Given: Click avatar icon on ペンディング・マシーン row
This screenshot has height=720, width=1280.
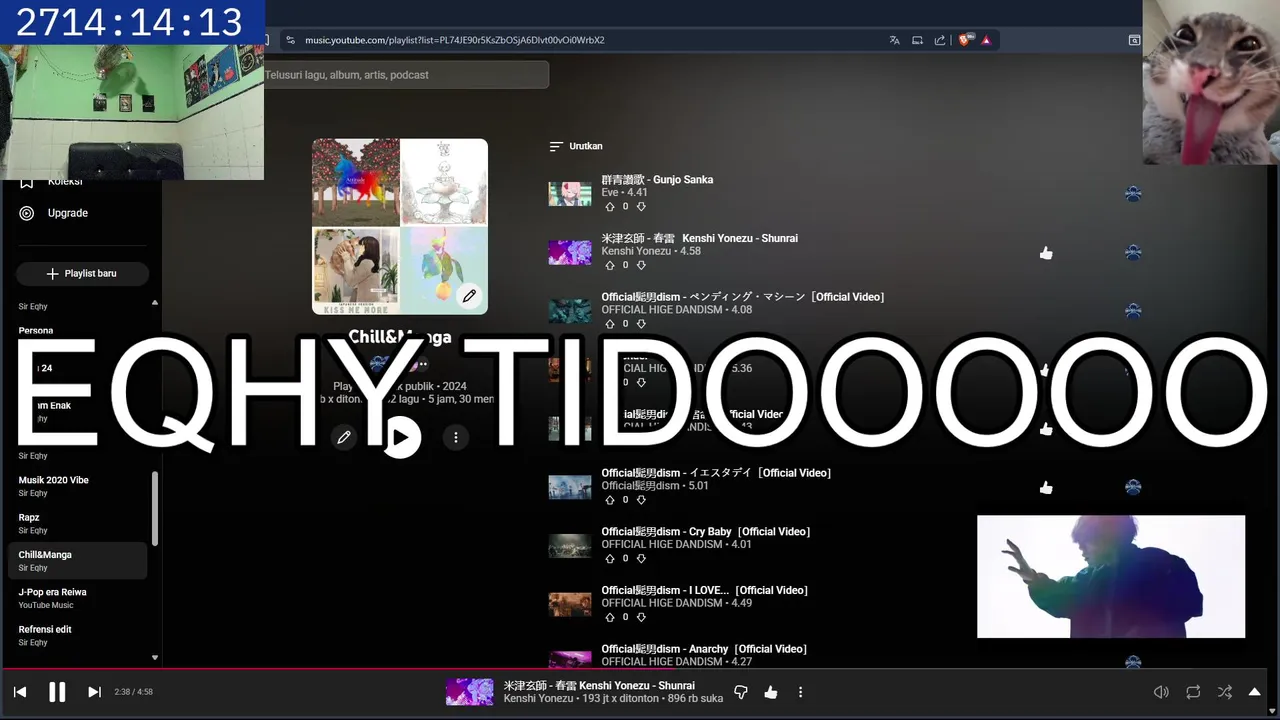Looking at the screenshot, I should 1133,311.
